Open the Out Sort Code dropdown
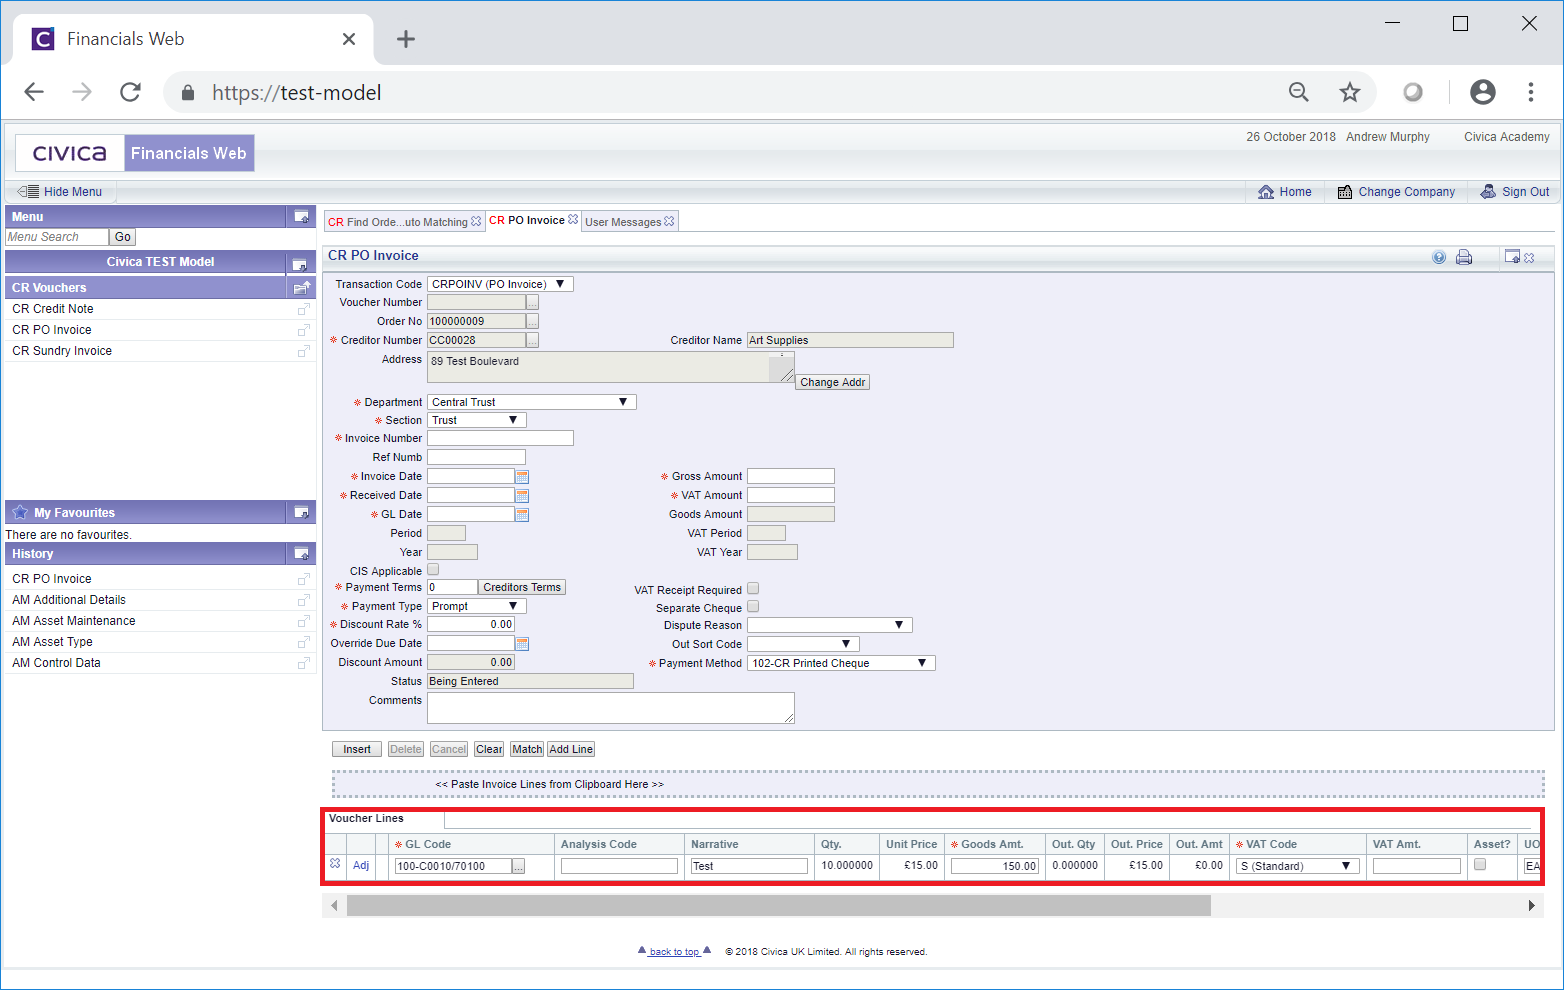 pyautogui.click(x=804, y=644)
